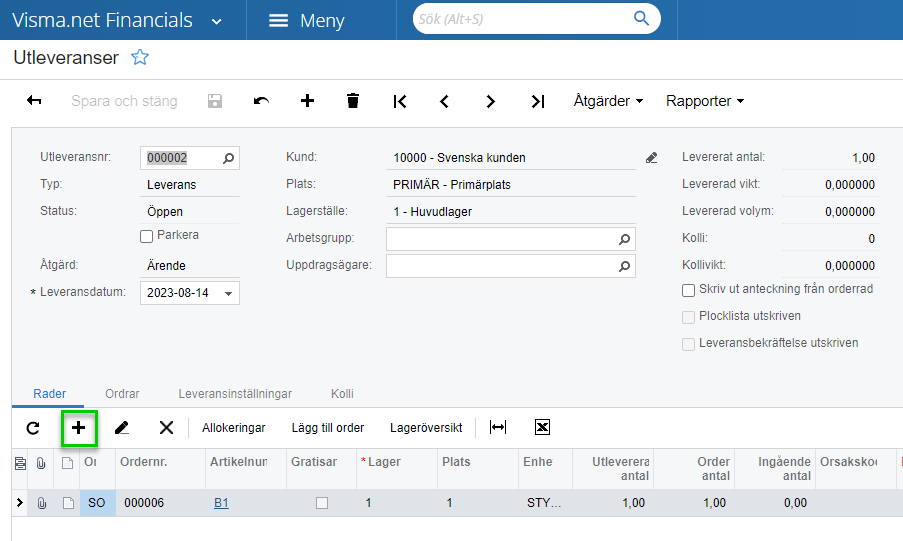Viewport: 903px width, 541px height.
Task: Open Uppdragsägare lookup magnifier
Action: click(x=624, y=266)
